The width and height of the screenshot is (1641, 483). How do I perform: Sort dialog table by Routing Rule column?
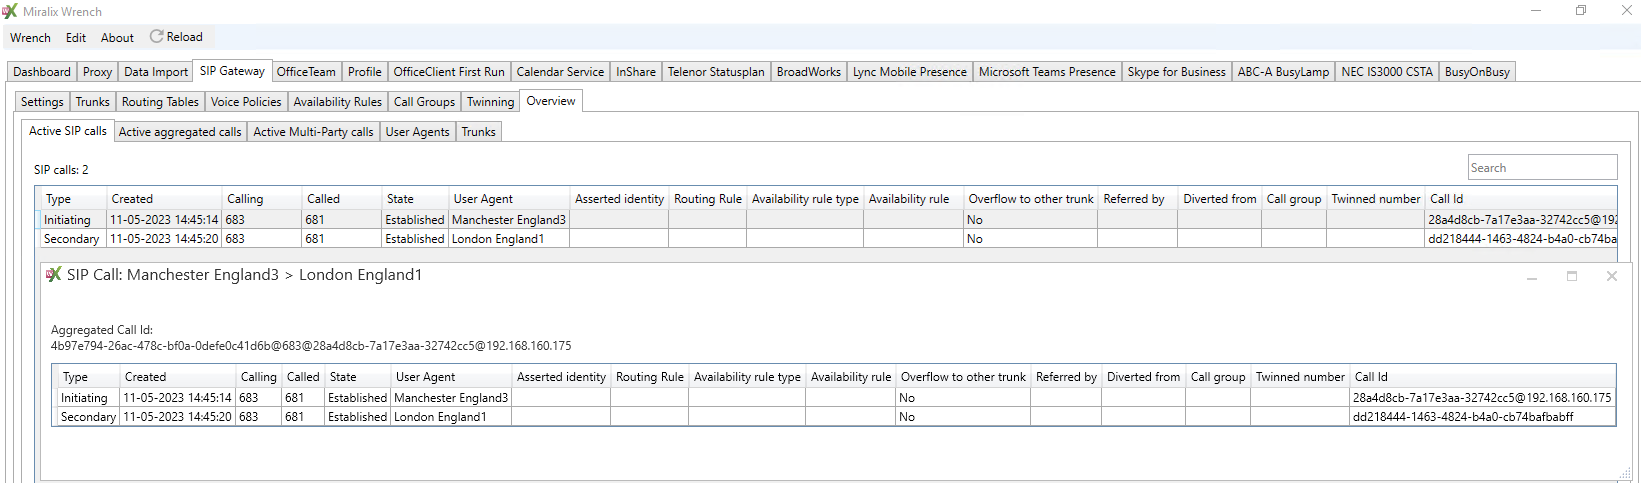pos(650,377)
